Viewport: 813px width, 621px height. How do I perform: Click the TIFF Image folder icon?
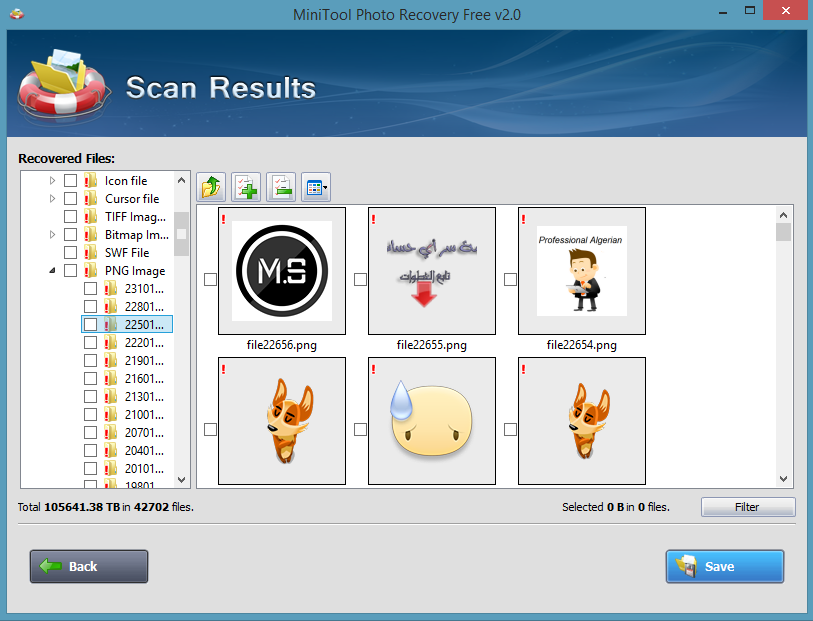click(x=91, y=217)
